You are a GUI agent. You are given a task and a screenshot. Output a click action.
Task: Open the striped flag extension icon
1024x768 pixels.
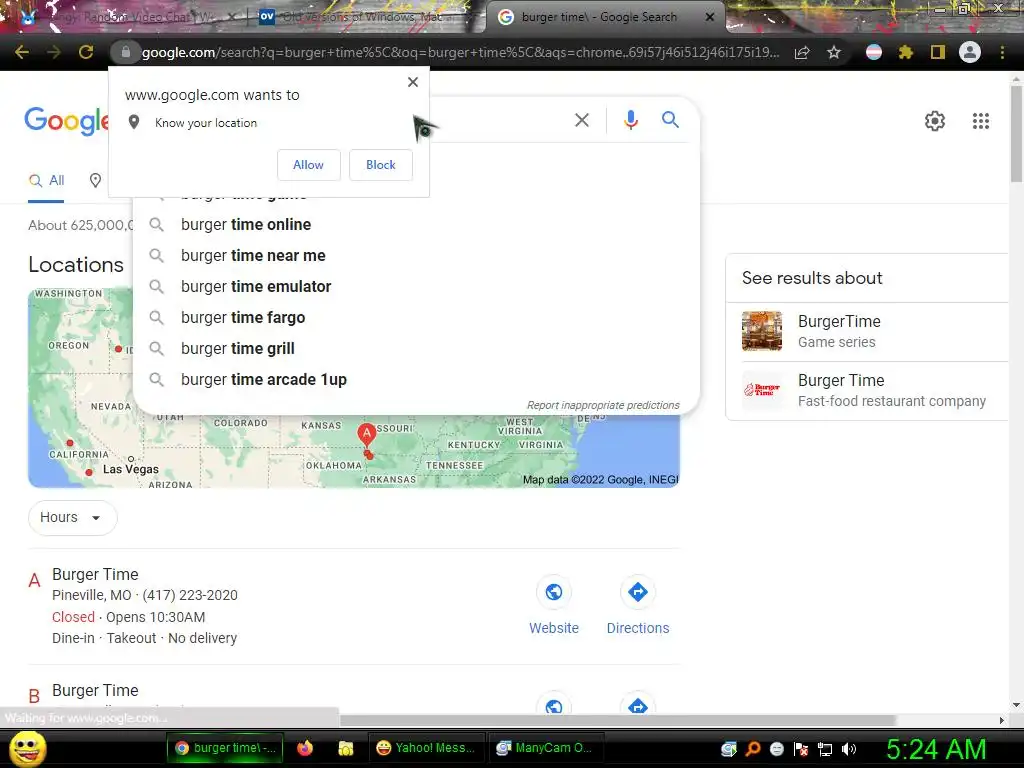874,52
